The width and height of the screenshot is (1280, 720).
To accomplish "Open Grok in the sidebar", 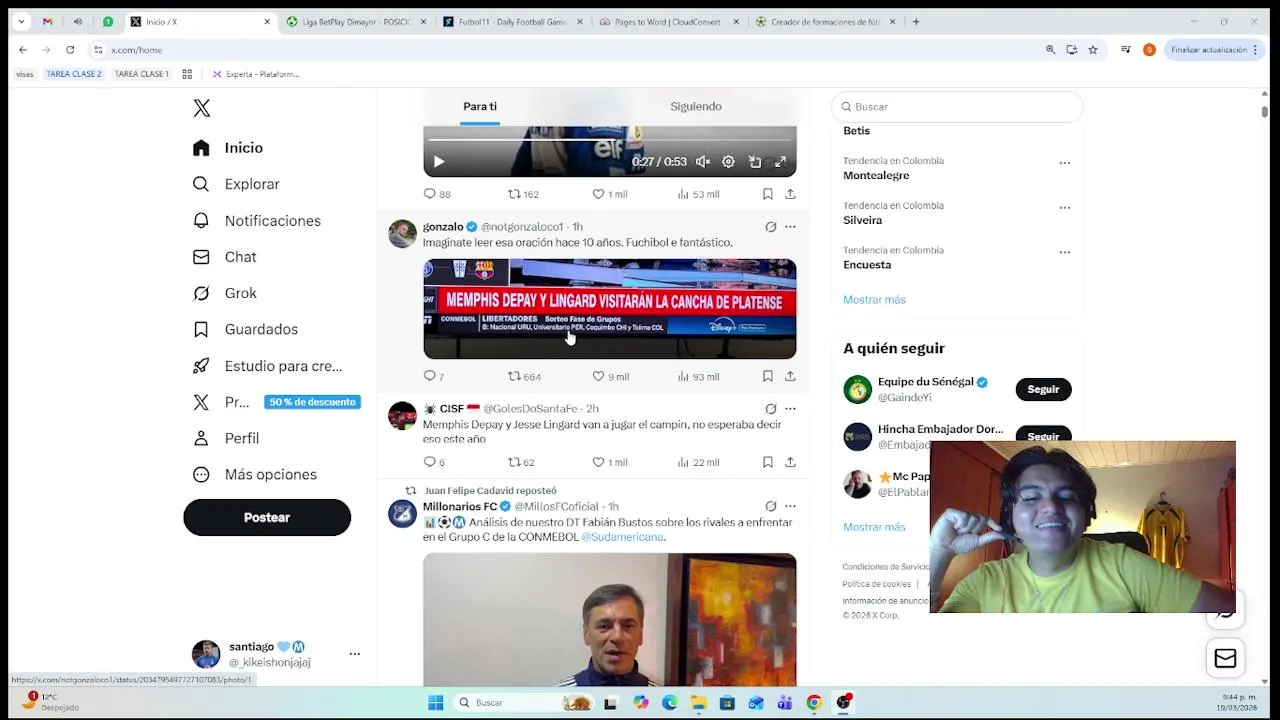I will 224,293.
